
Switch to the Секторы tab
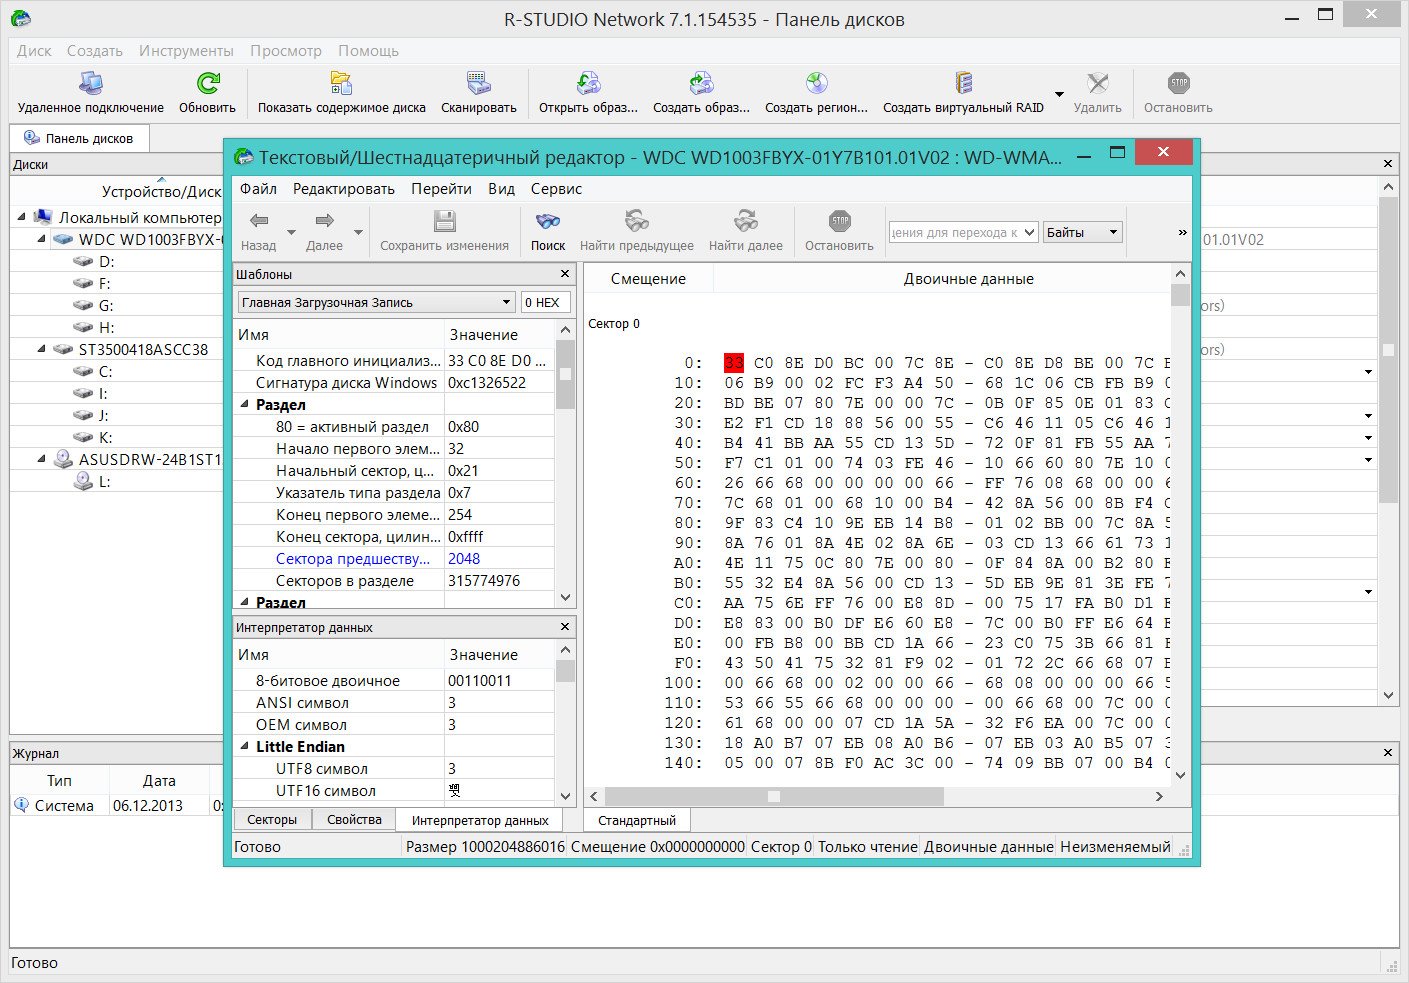point(272,819)
